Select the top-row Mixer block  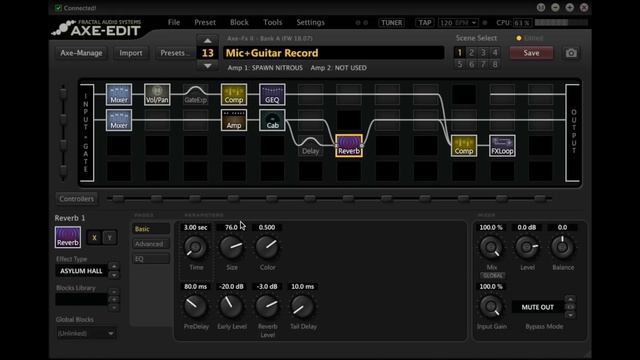click(119, 95)
